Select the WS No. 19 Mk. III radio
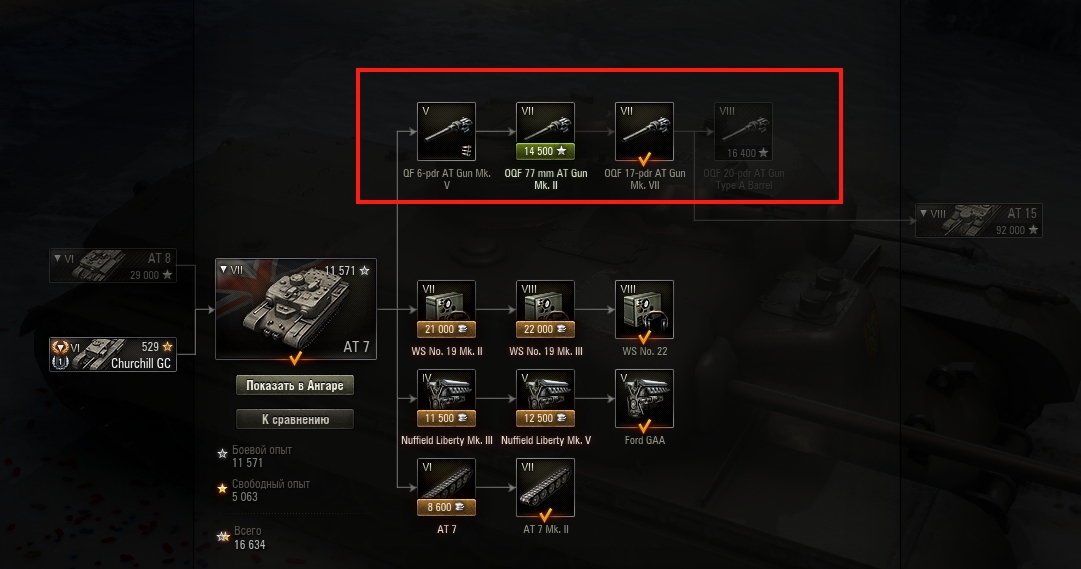Viewport: 1081px width, 569px height. coord(545,309)
